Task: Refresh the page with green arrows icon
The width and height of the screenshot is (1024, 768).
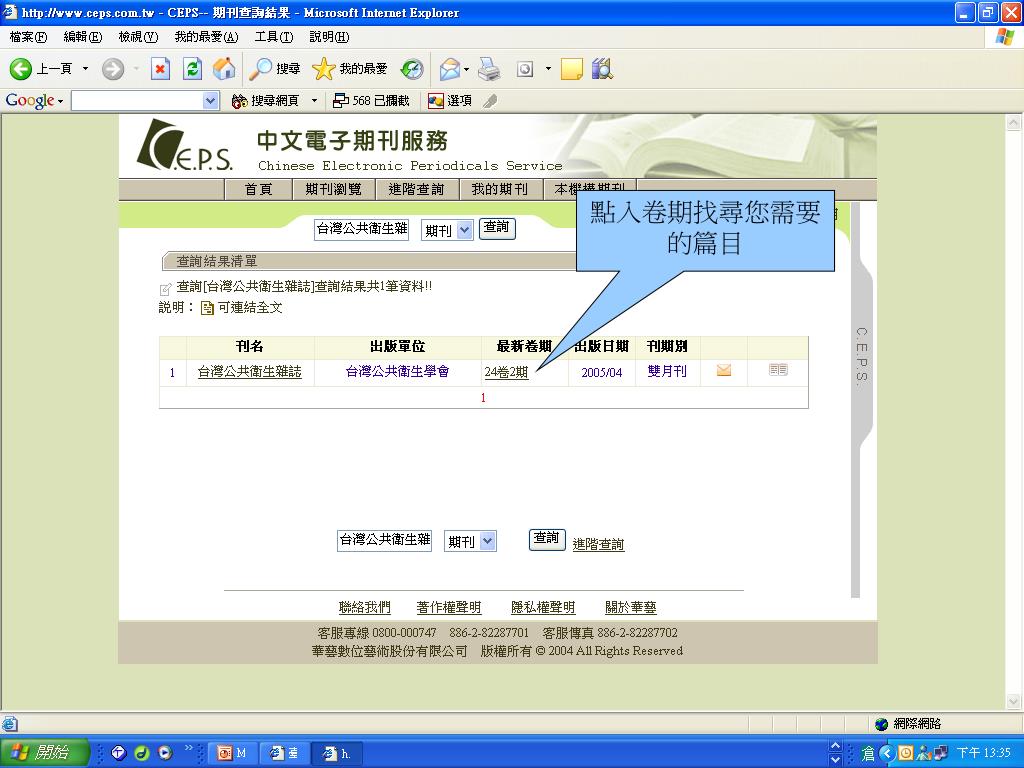Action: [x=192, y=69]
